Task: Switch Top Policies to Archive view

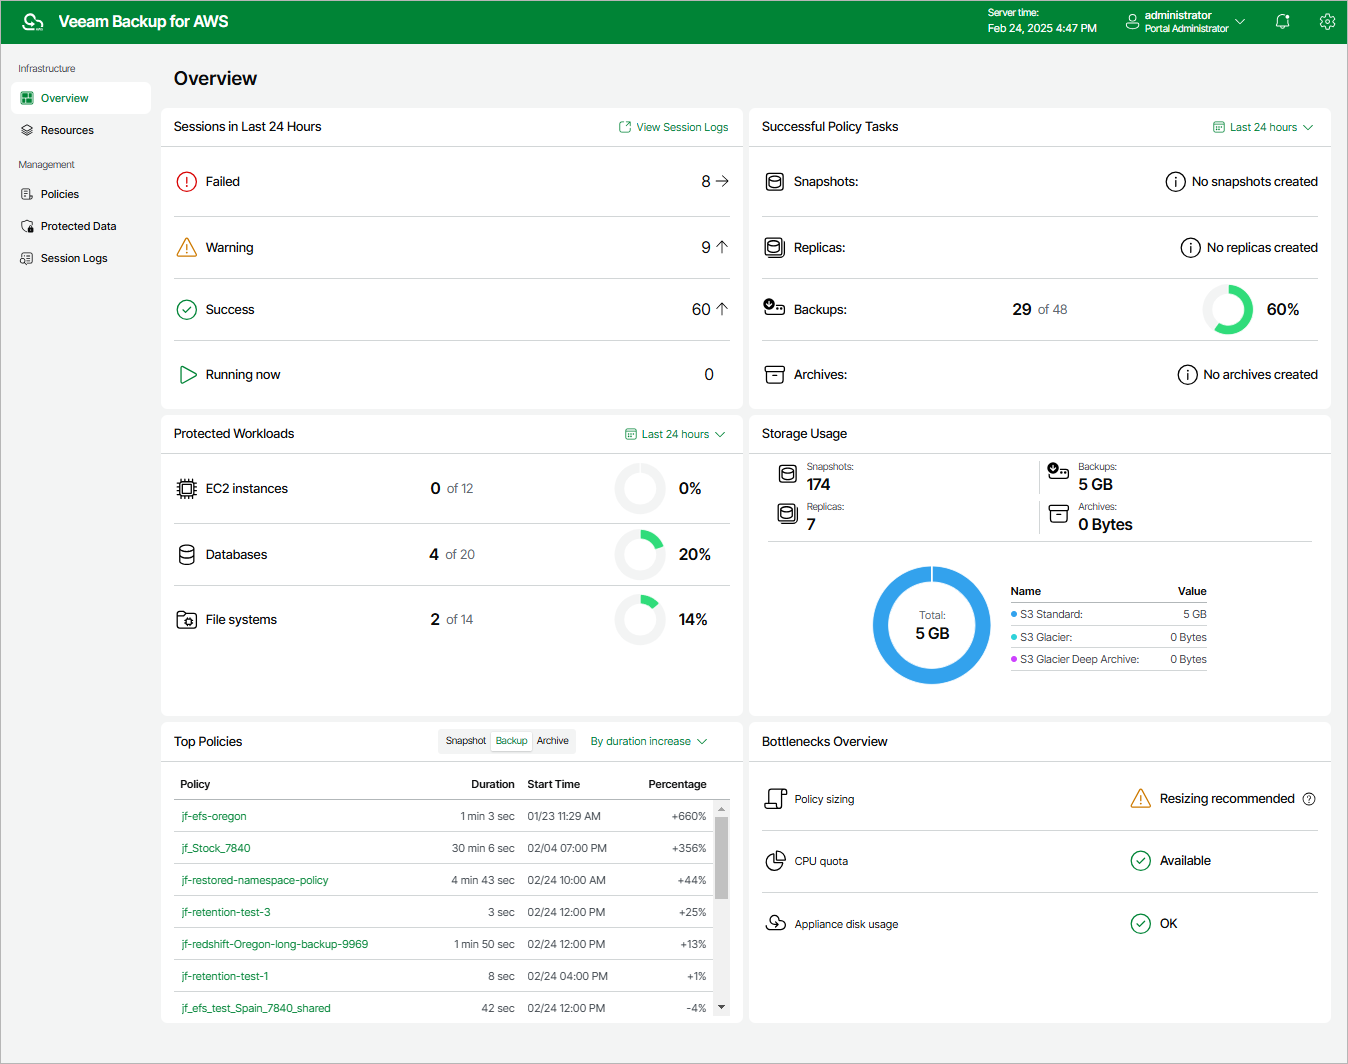Action: 552,741
